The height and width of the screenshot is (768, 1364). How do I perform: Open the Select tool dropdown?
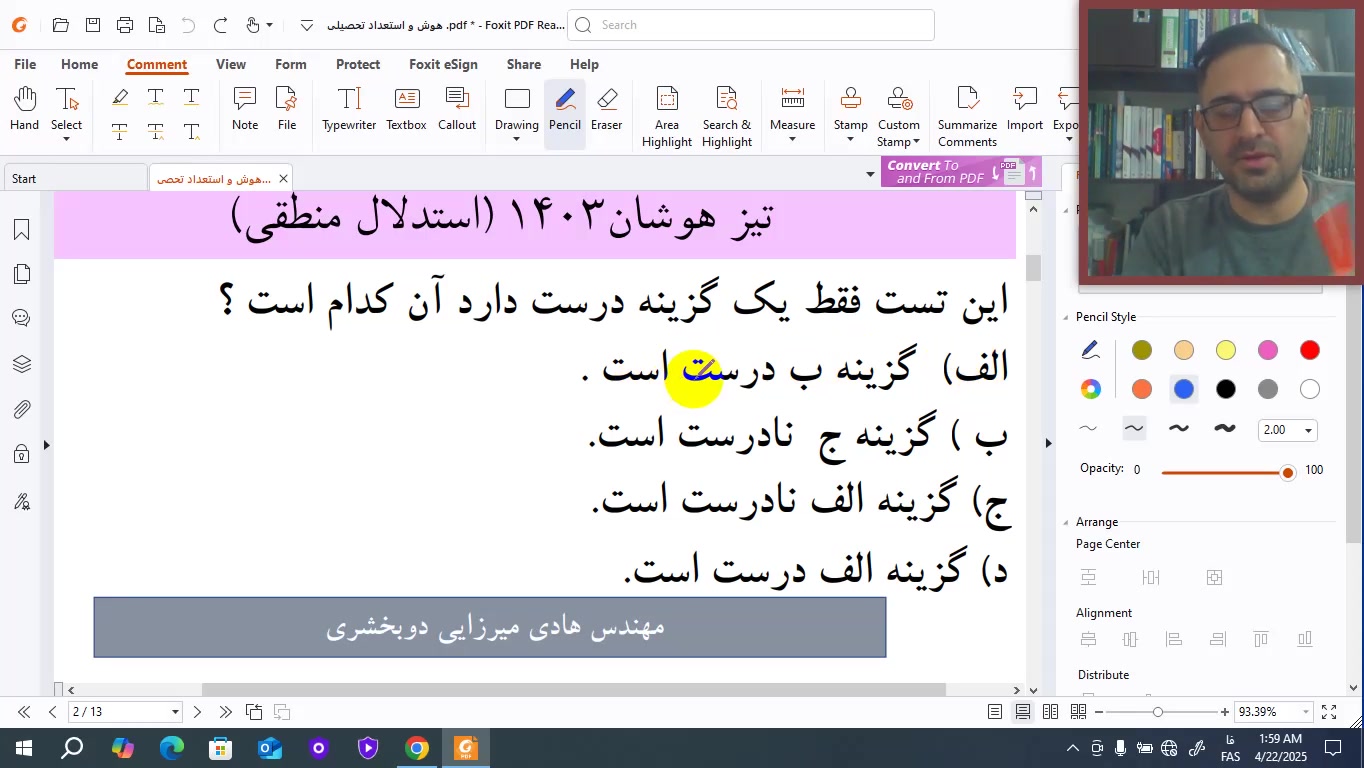(66, 140)
